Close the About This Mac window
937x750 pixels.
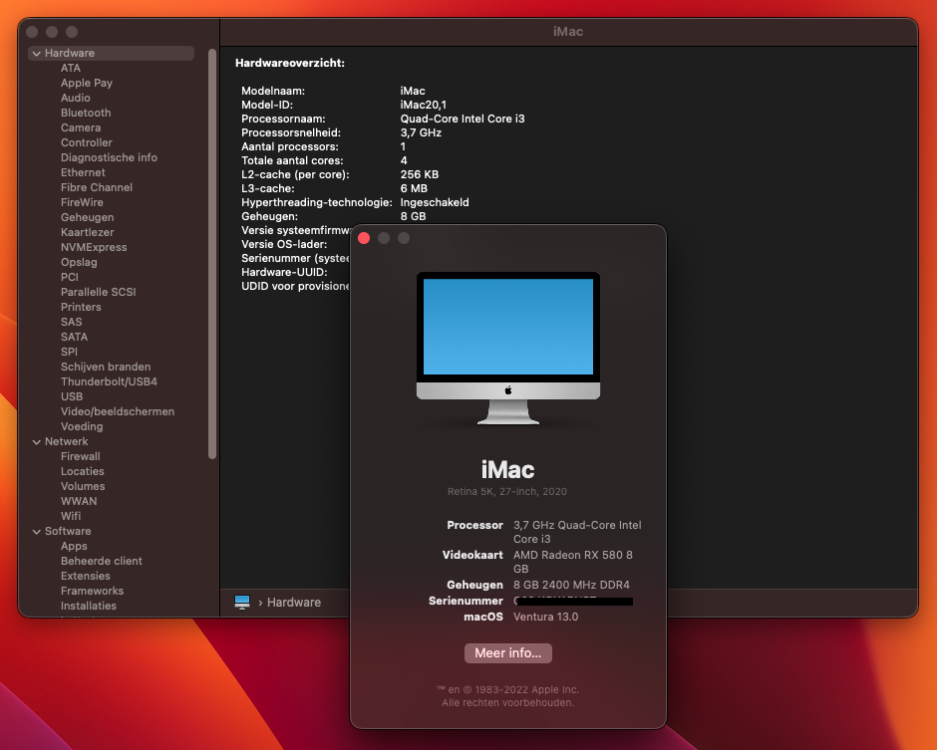coord(364,238)
